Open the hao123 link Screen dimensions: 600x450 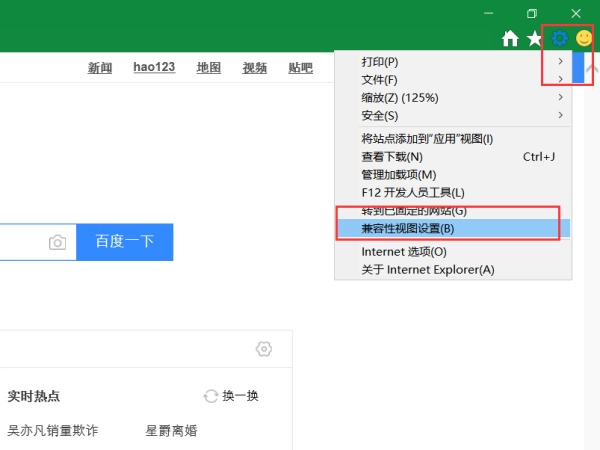[154, 67]
